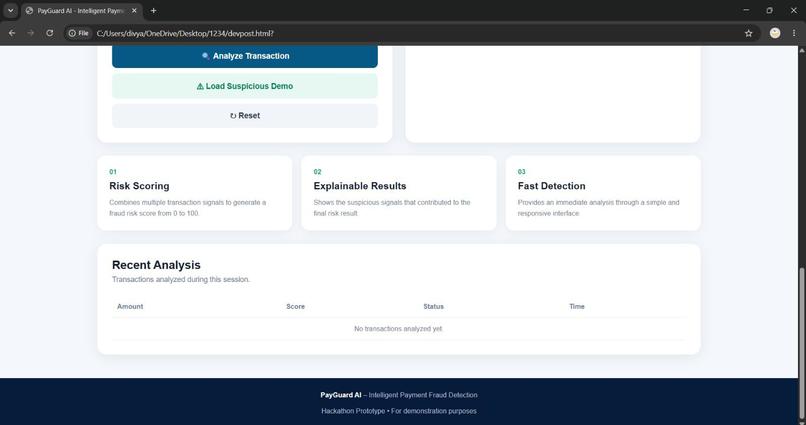Restore down the browser window
Screen dimensions: 806x425
(769, 10)
